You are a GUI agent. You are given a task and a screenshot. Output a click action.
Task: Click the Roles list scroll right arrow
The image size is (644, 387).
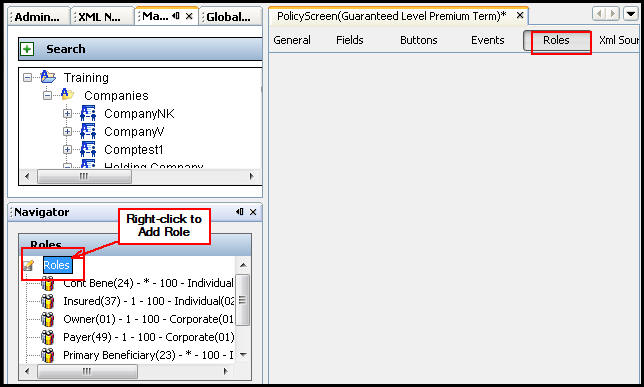click(225, 371)
